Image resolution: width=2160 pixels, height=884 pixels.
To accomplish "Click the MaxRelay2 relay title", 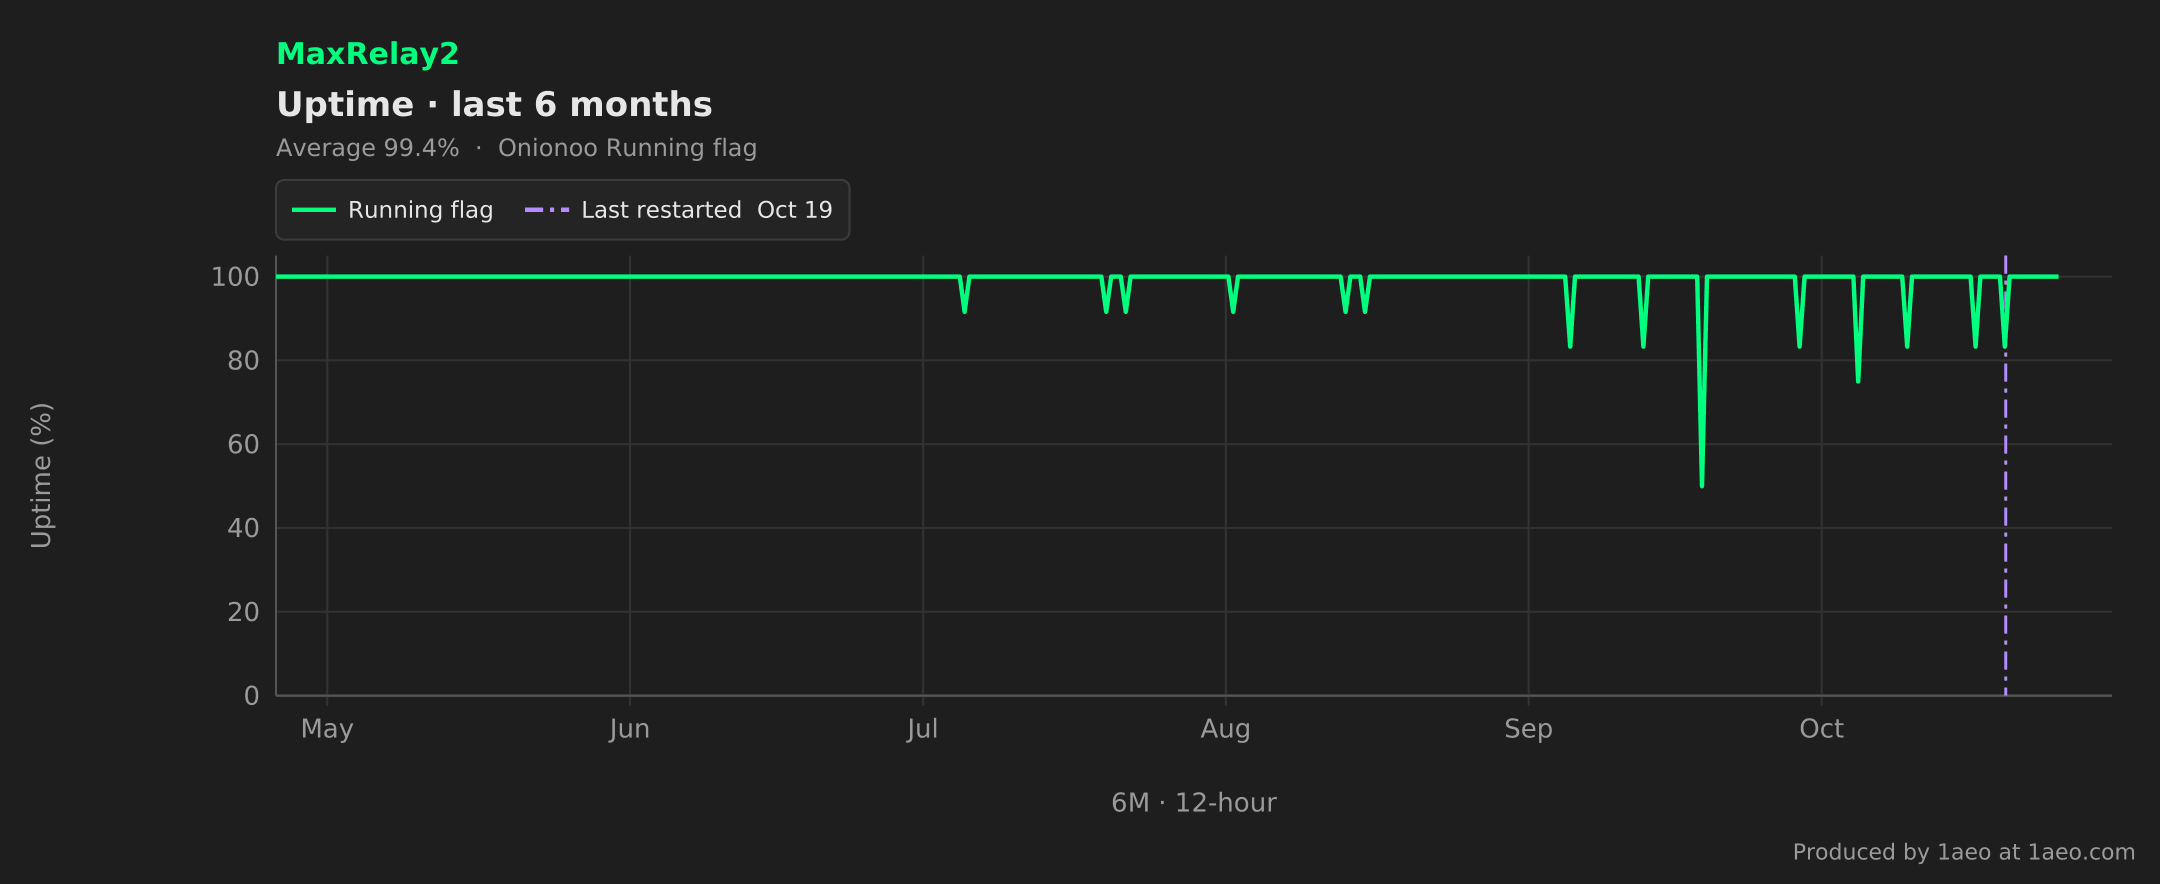I will tap(367, 54).
